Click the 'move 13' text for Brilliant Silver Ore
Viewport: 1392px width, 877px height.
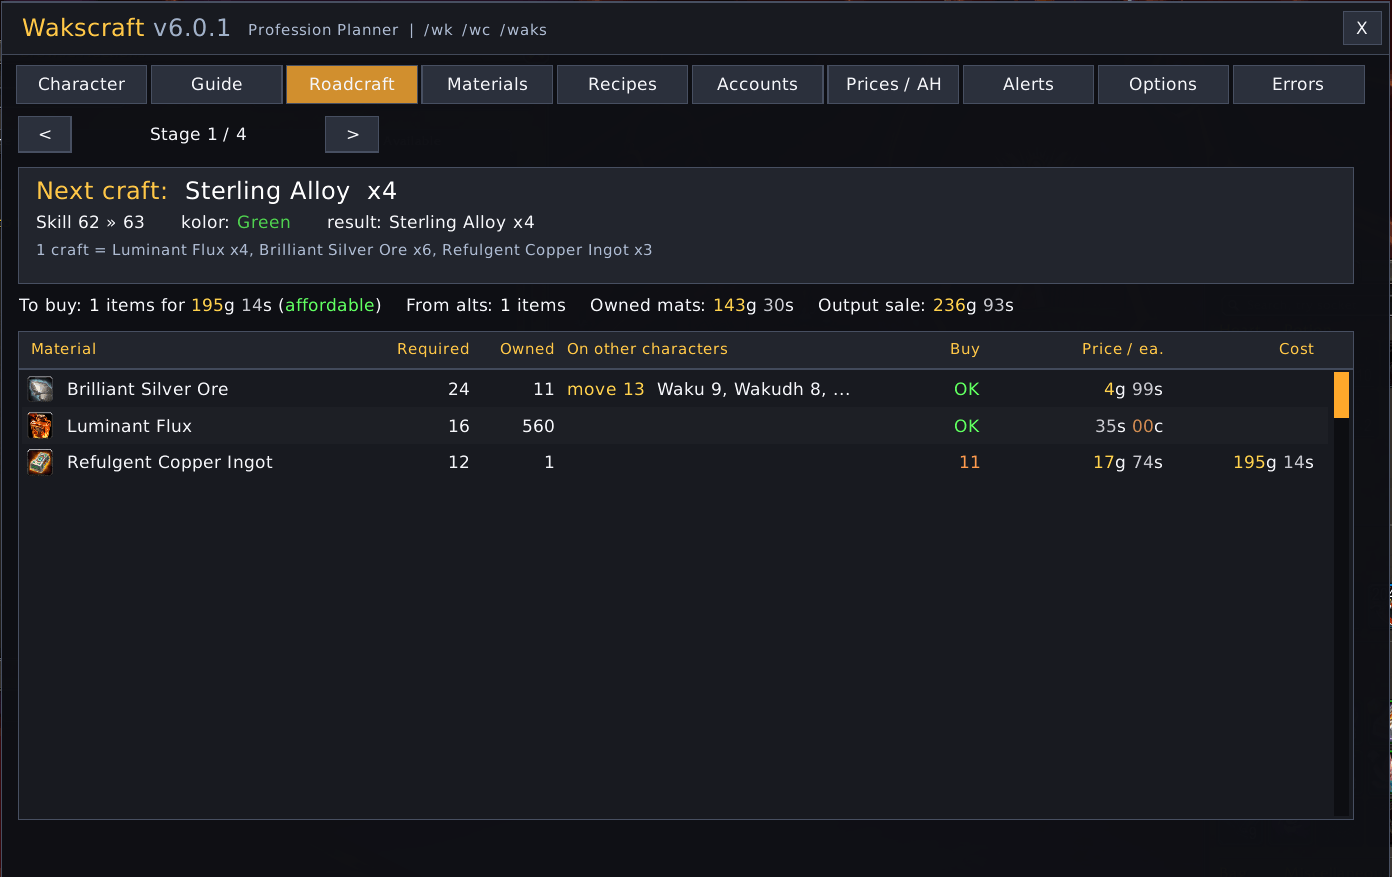pos(606,389)
